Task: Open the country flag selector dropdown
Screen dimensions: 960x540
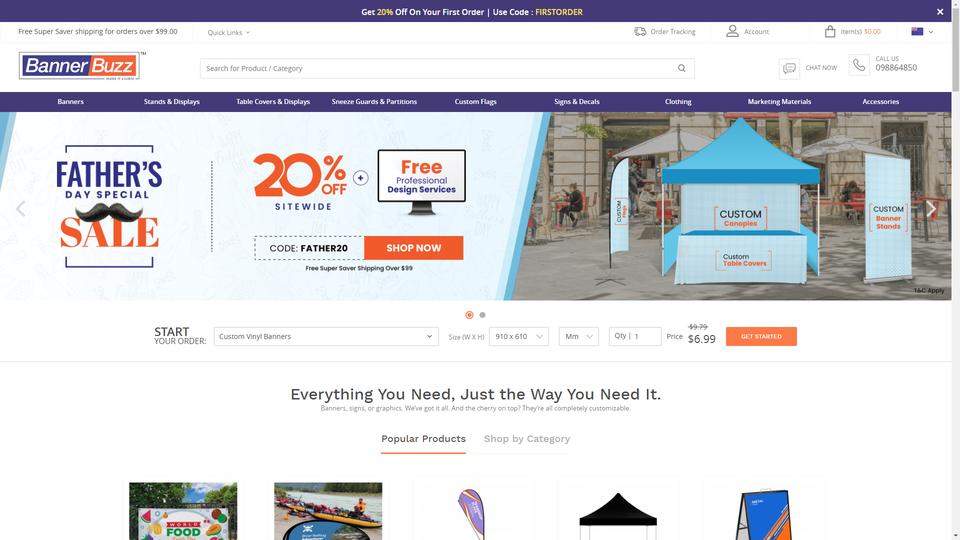Action: click(922, 31)
